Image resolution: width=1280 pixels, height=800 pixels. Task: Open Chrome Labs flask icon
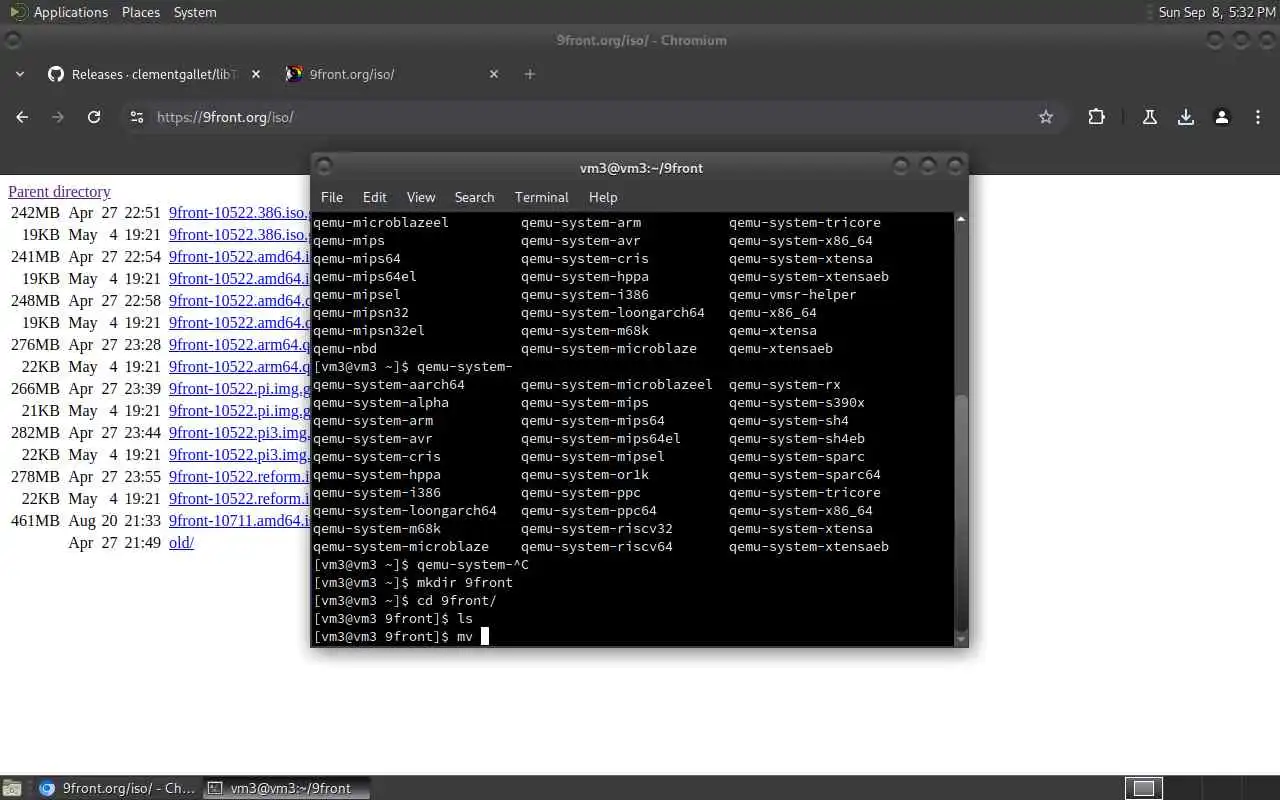pyautogui.click(x=1150, y=117)
